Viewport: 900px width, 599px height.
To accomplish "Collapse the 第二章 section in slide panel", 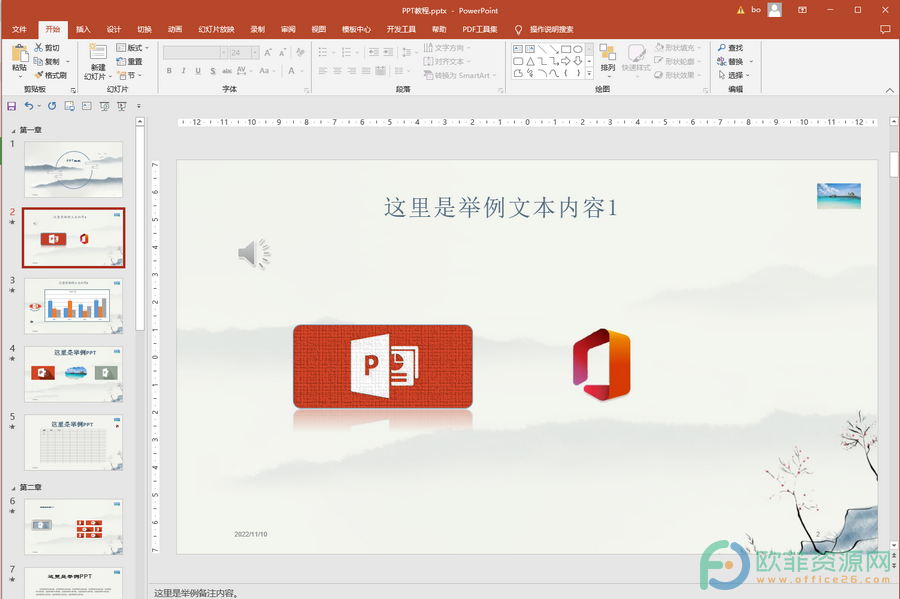I will tap(13, 488).
